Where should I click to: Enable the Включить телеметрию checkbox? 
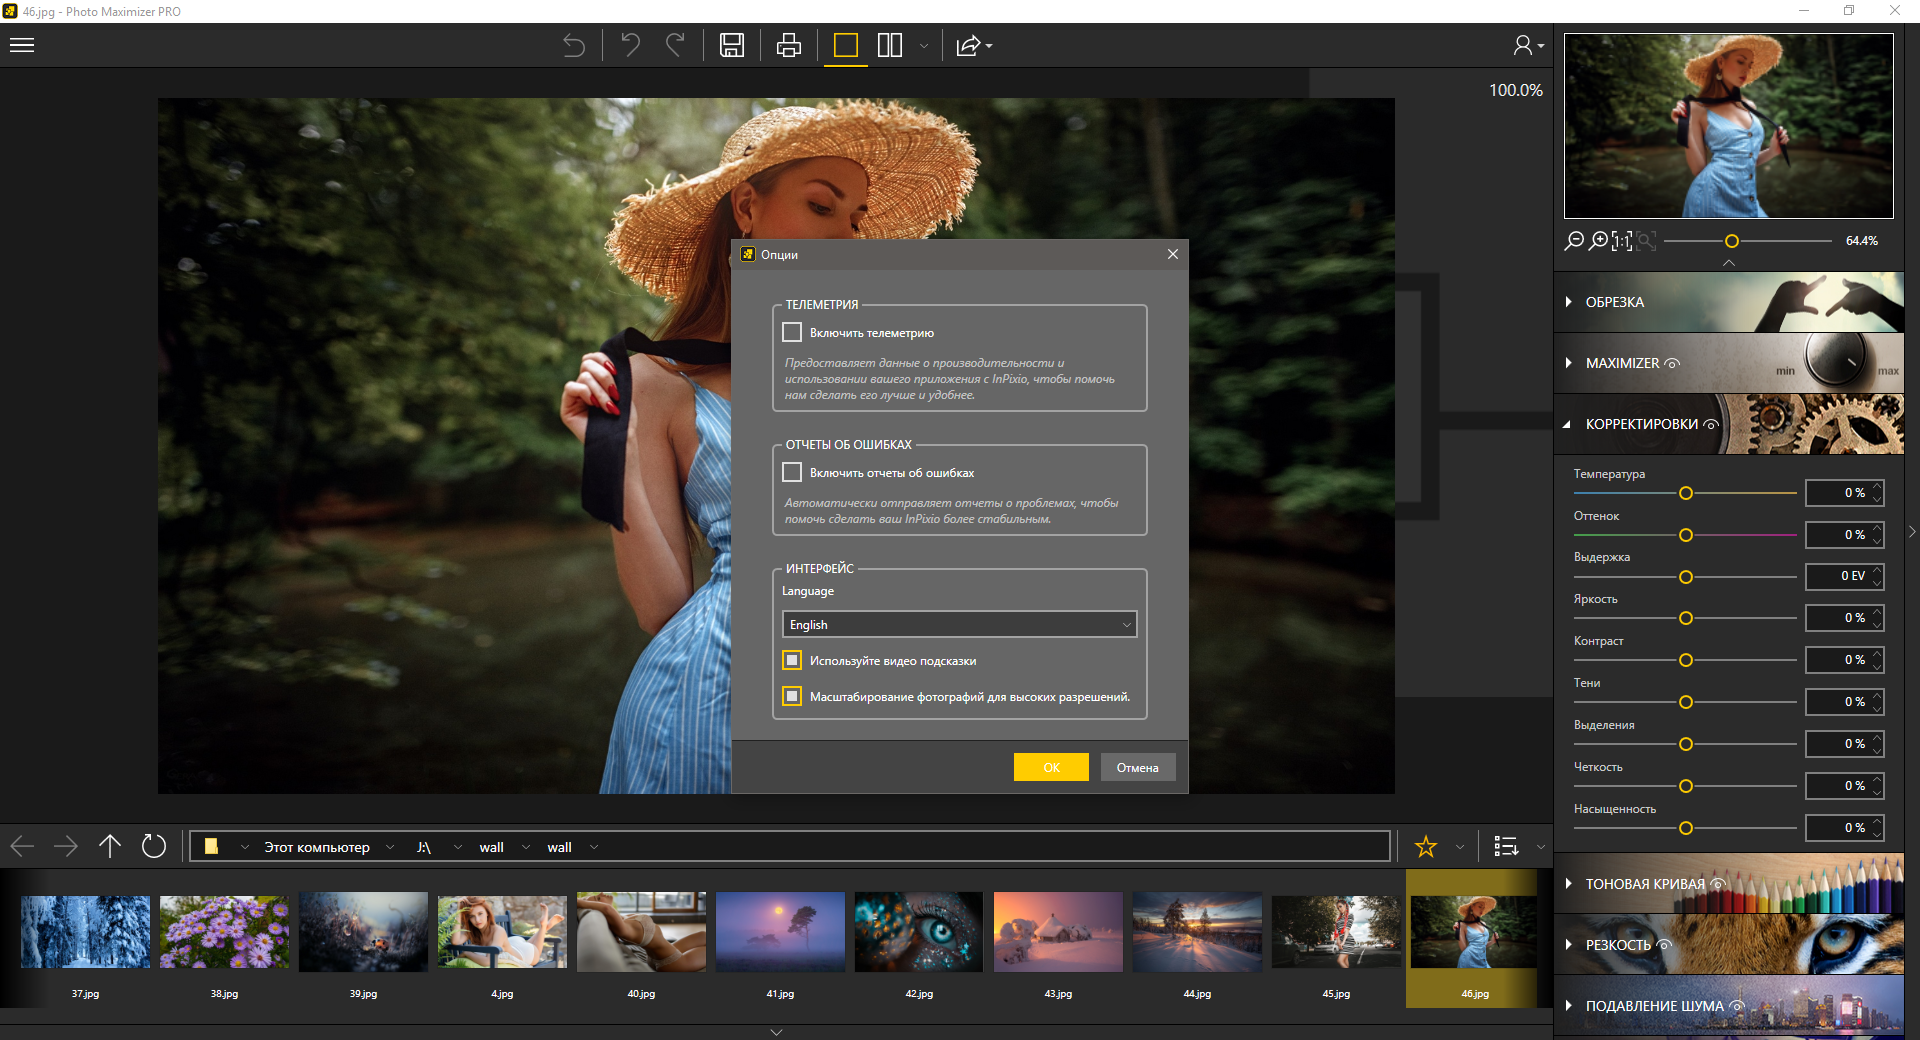792,332
